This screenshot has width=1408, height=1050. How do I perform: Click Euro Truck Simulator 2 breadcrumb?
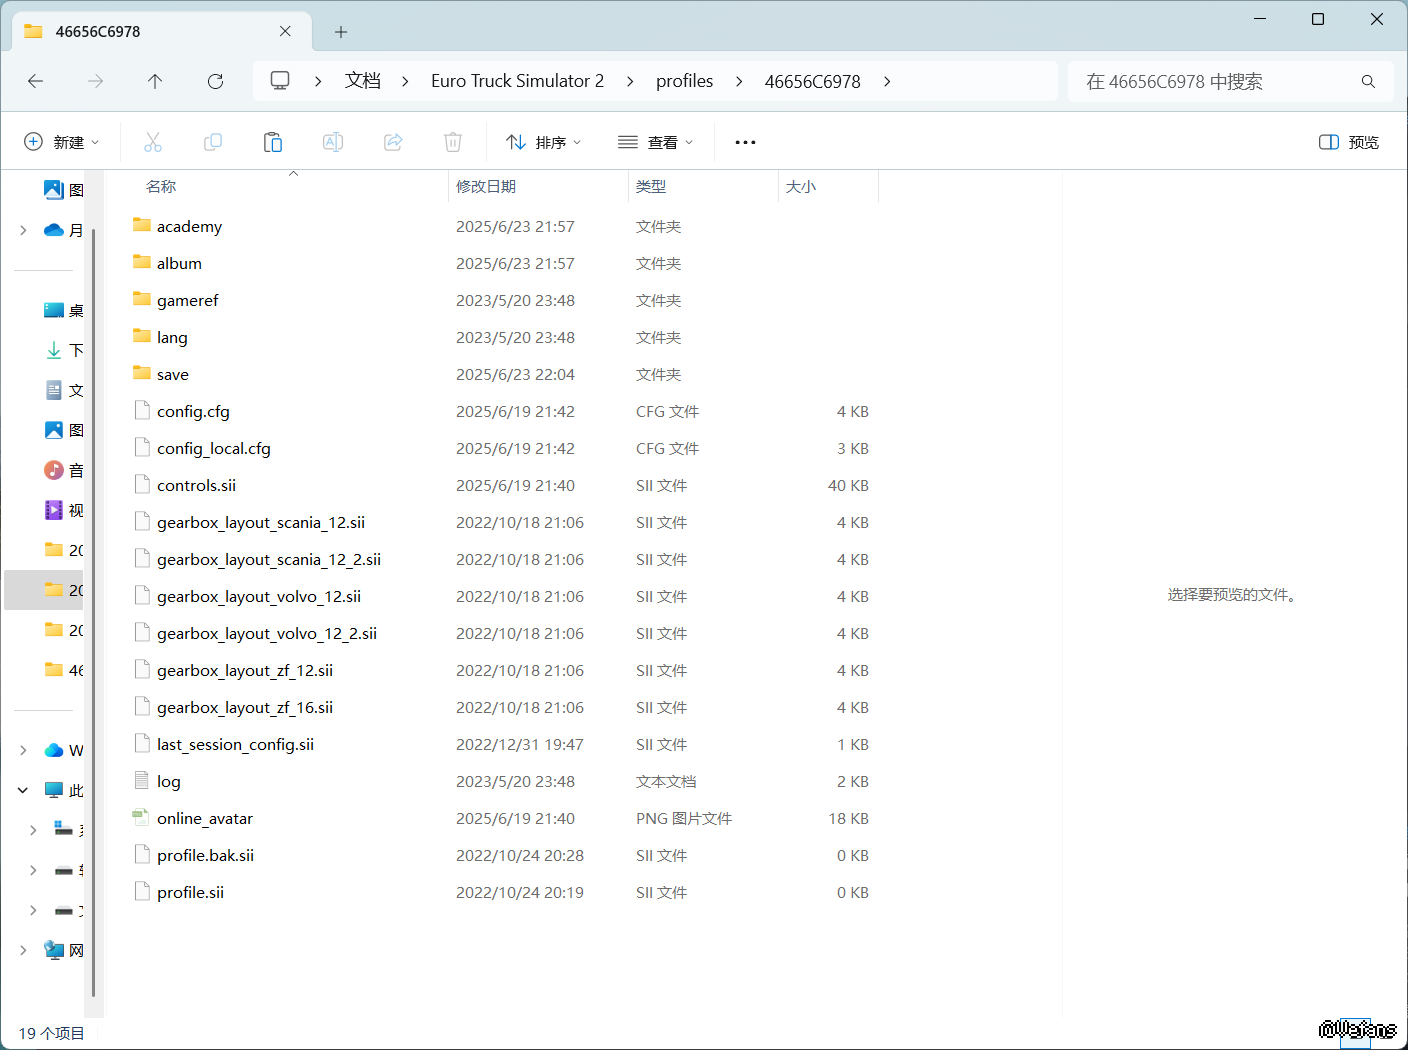tap(517, 81)
